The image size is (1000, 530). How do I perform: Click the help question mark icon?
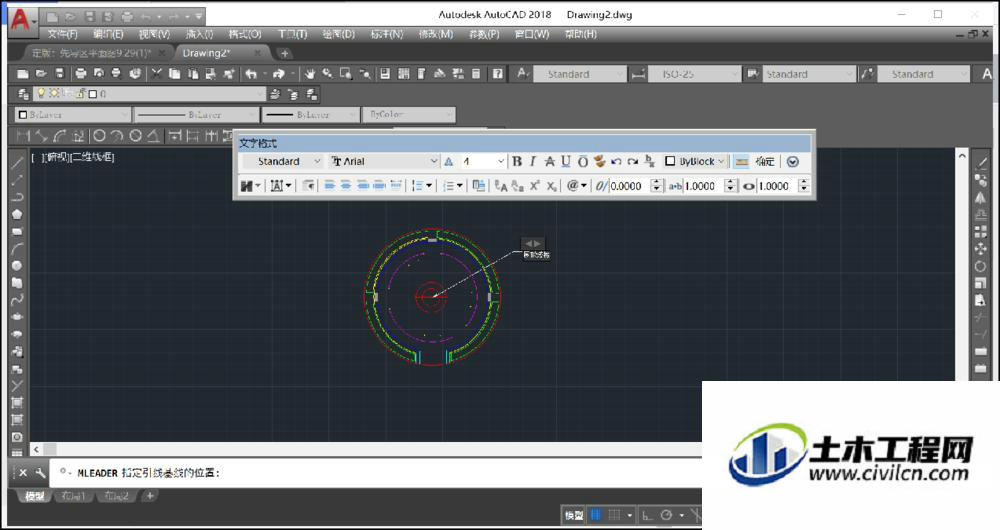(x=497, y=74)
